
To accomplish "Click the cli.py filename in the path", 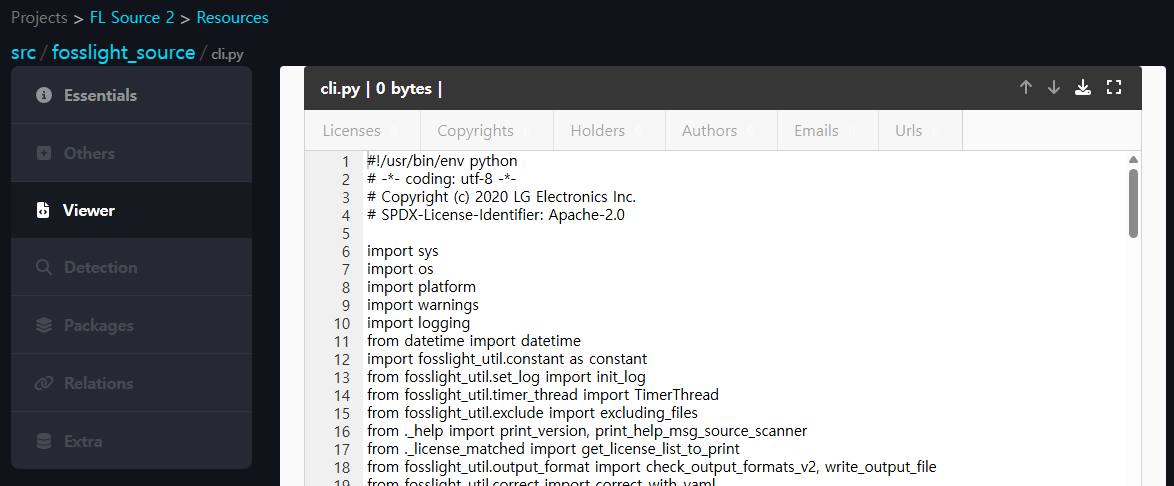I will [x=227, y=54].
